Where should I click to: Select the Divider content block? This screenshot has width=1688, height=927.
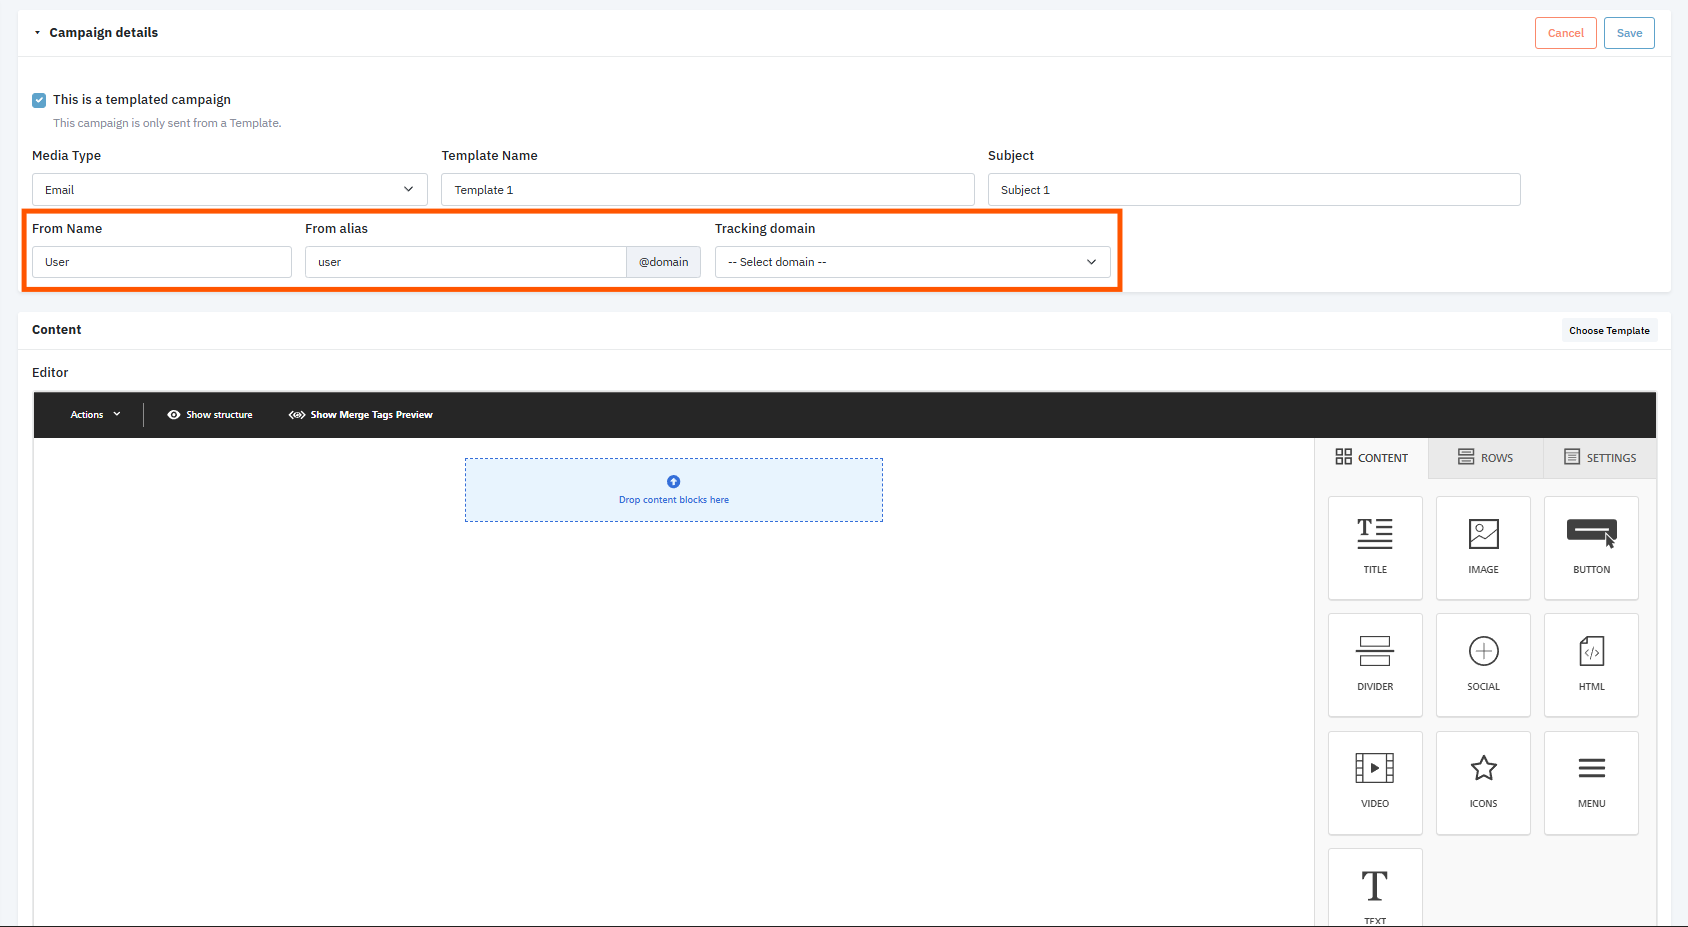(x=1375, y=664)
